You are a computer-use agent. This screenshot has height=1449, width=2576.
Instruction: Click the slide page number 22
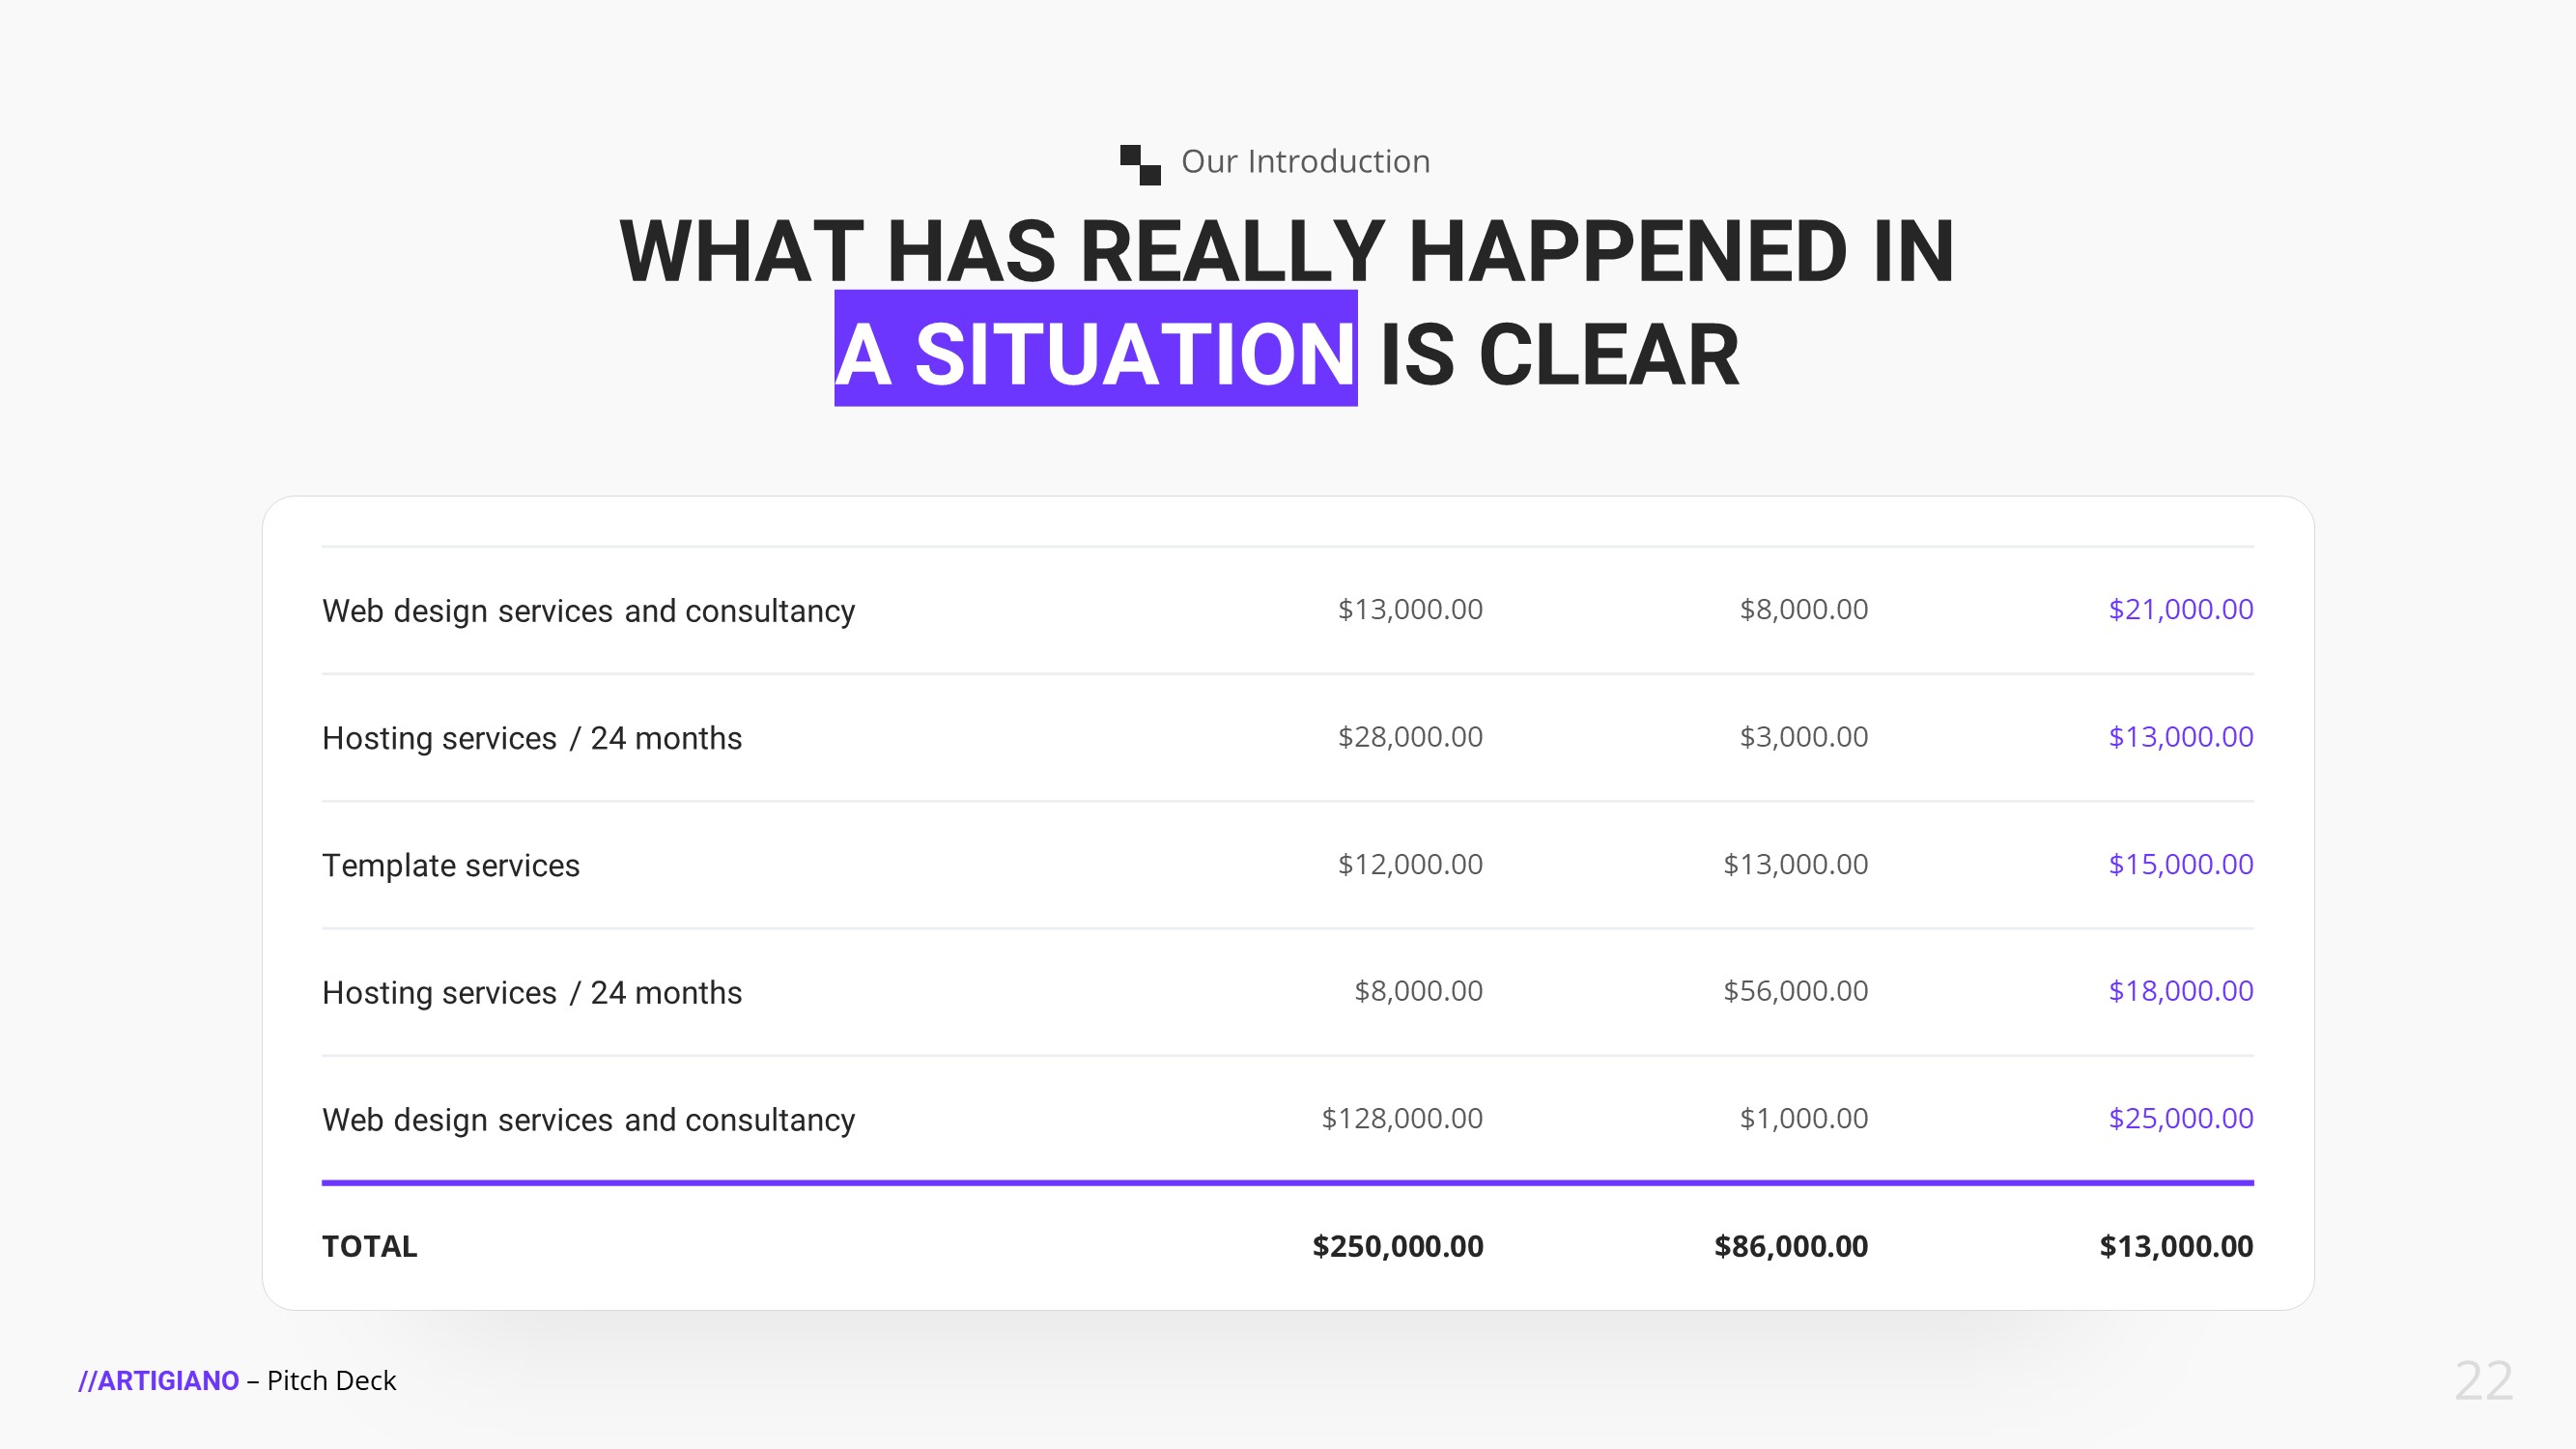[x=2483, y=1381]
